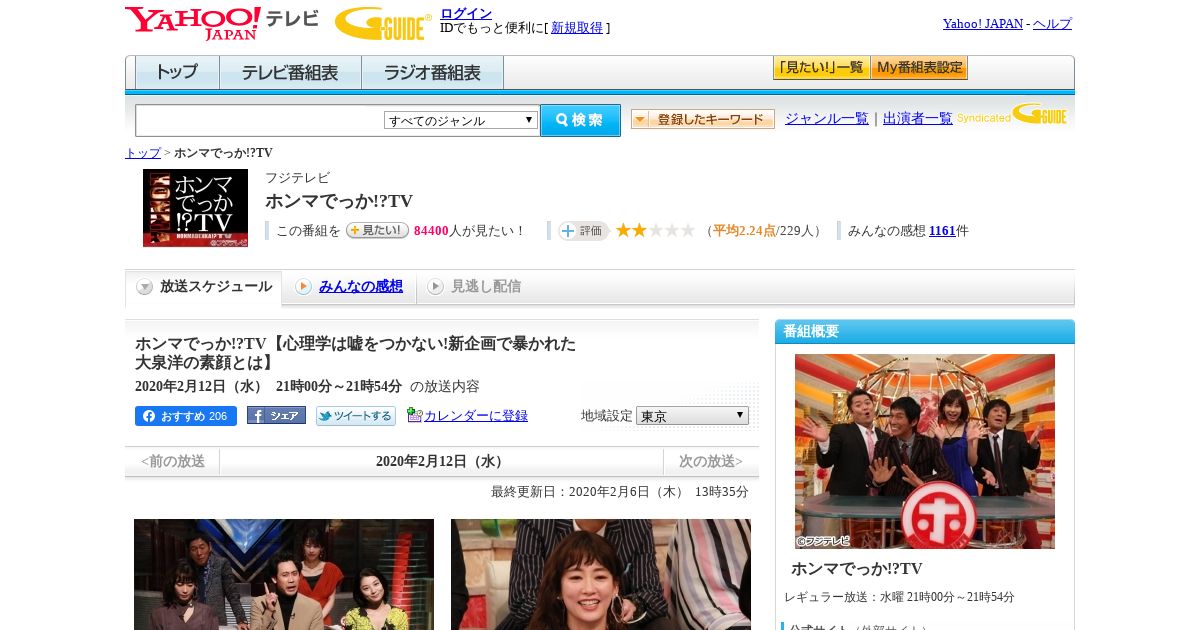Click the ホンマでっか!?TV program title heading

click(x=339, y=201)
